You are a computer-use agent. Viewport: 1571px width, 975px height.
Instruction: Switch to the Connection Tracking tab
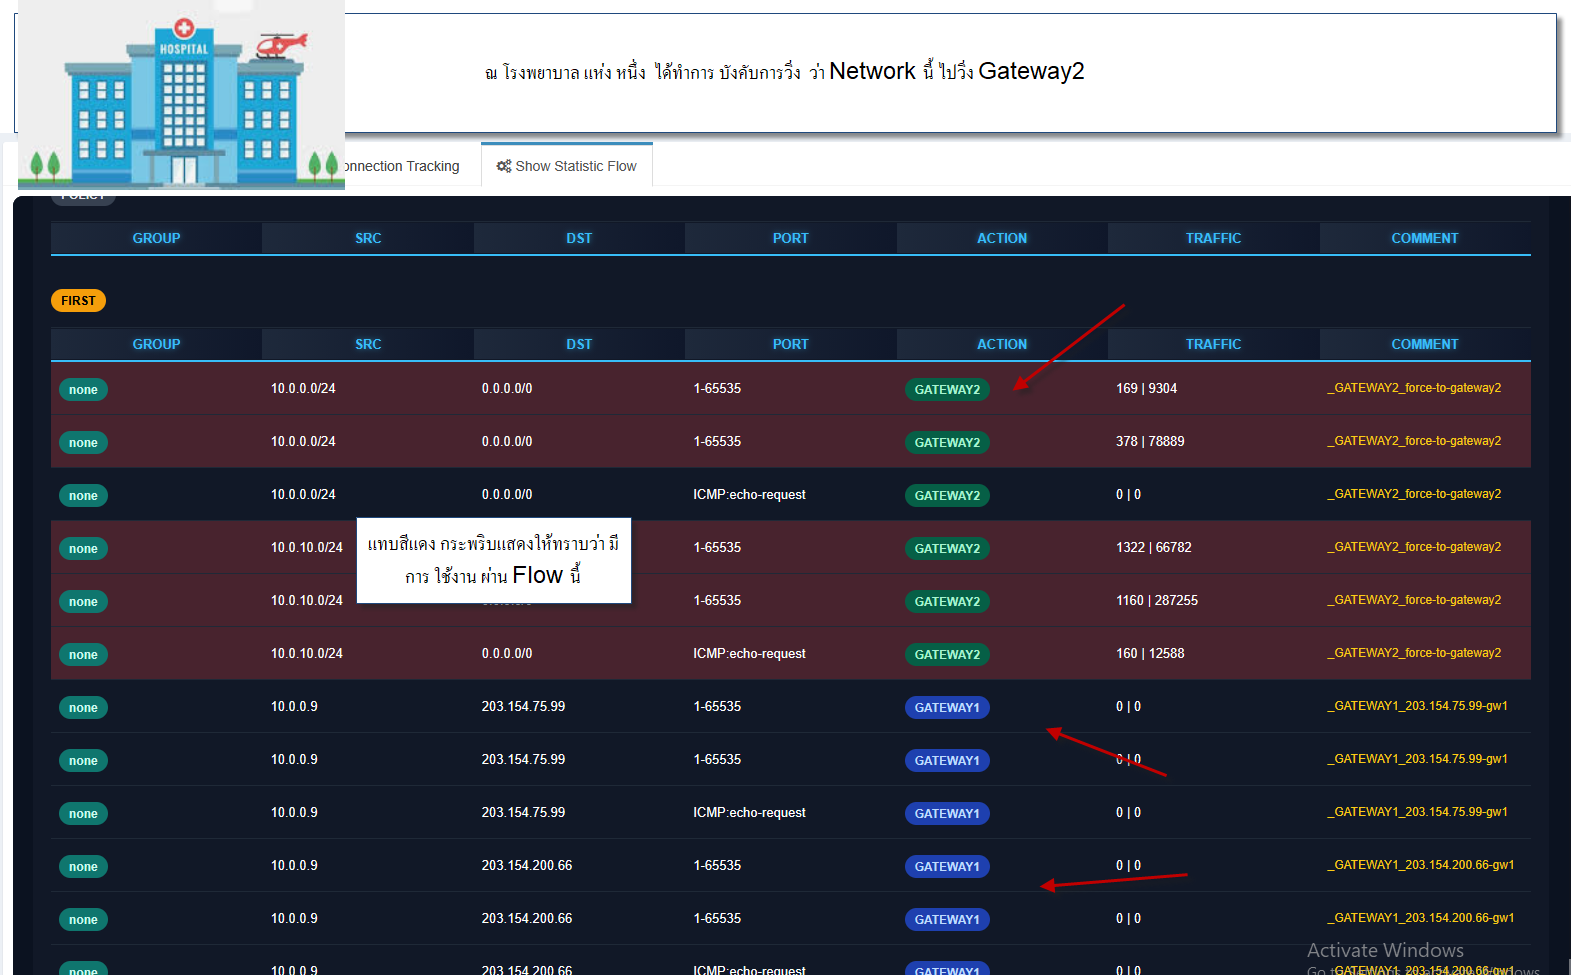point(401,166)
